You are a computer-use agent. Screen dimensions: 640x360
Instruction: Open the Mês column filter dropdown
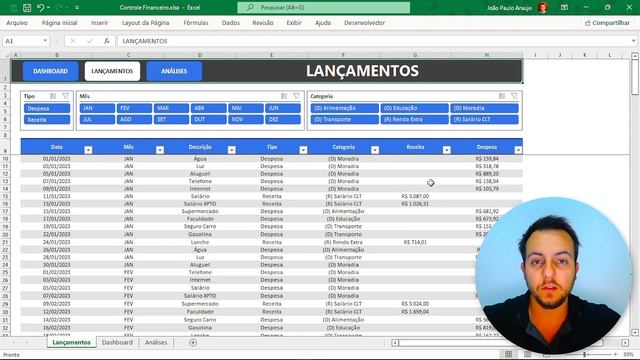(x=160, y=150)
